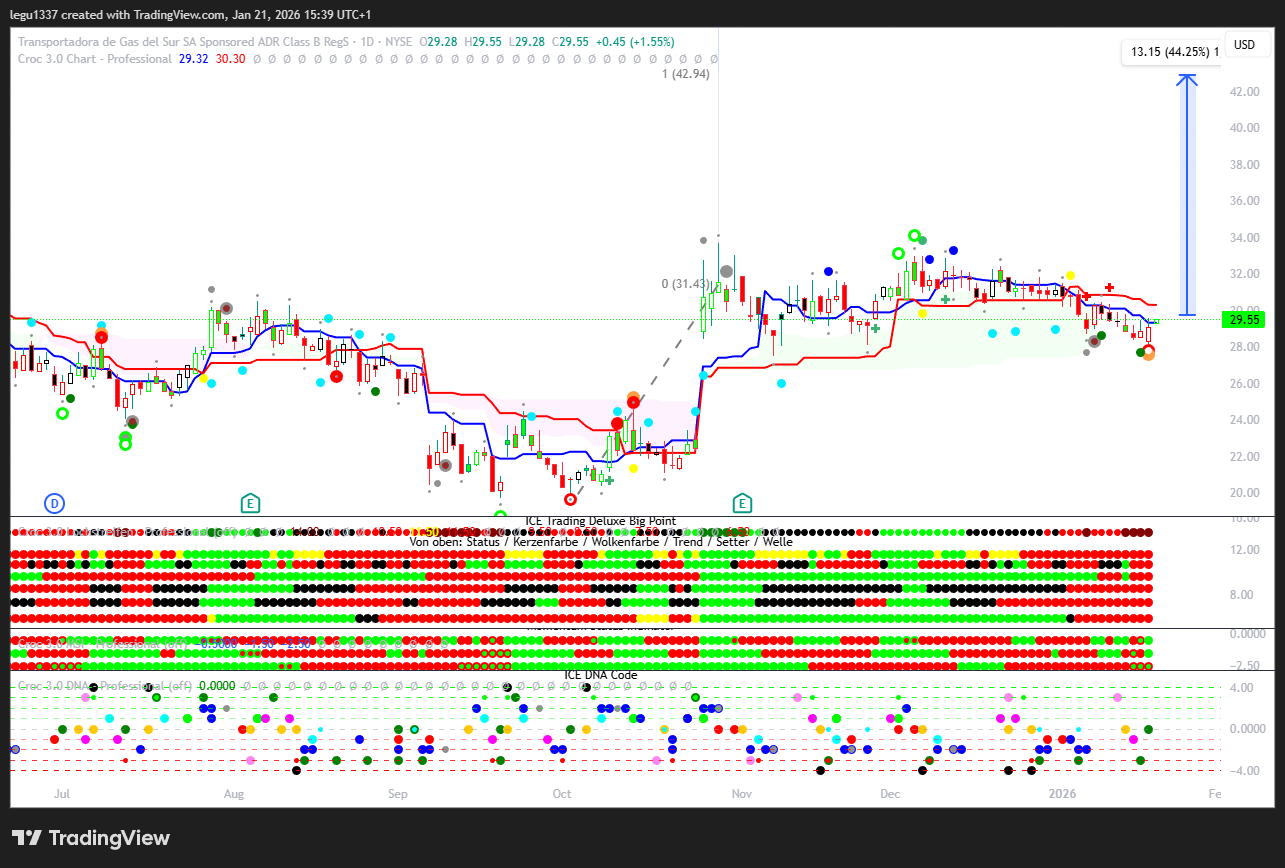Click the red plus signal marker
The height and width of the screenshot is (868, 1285).
click(1109, 288)
